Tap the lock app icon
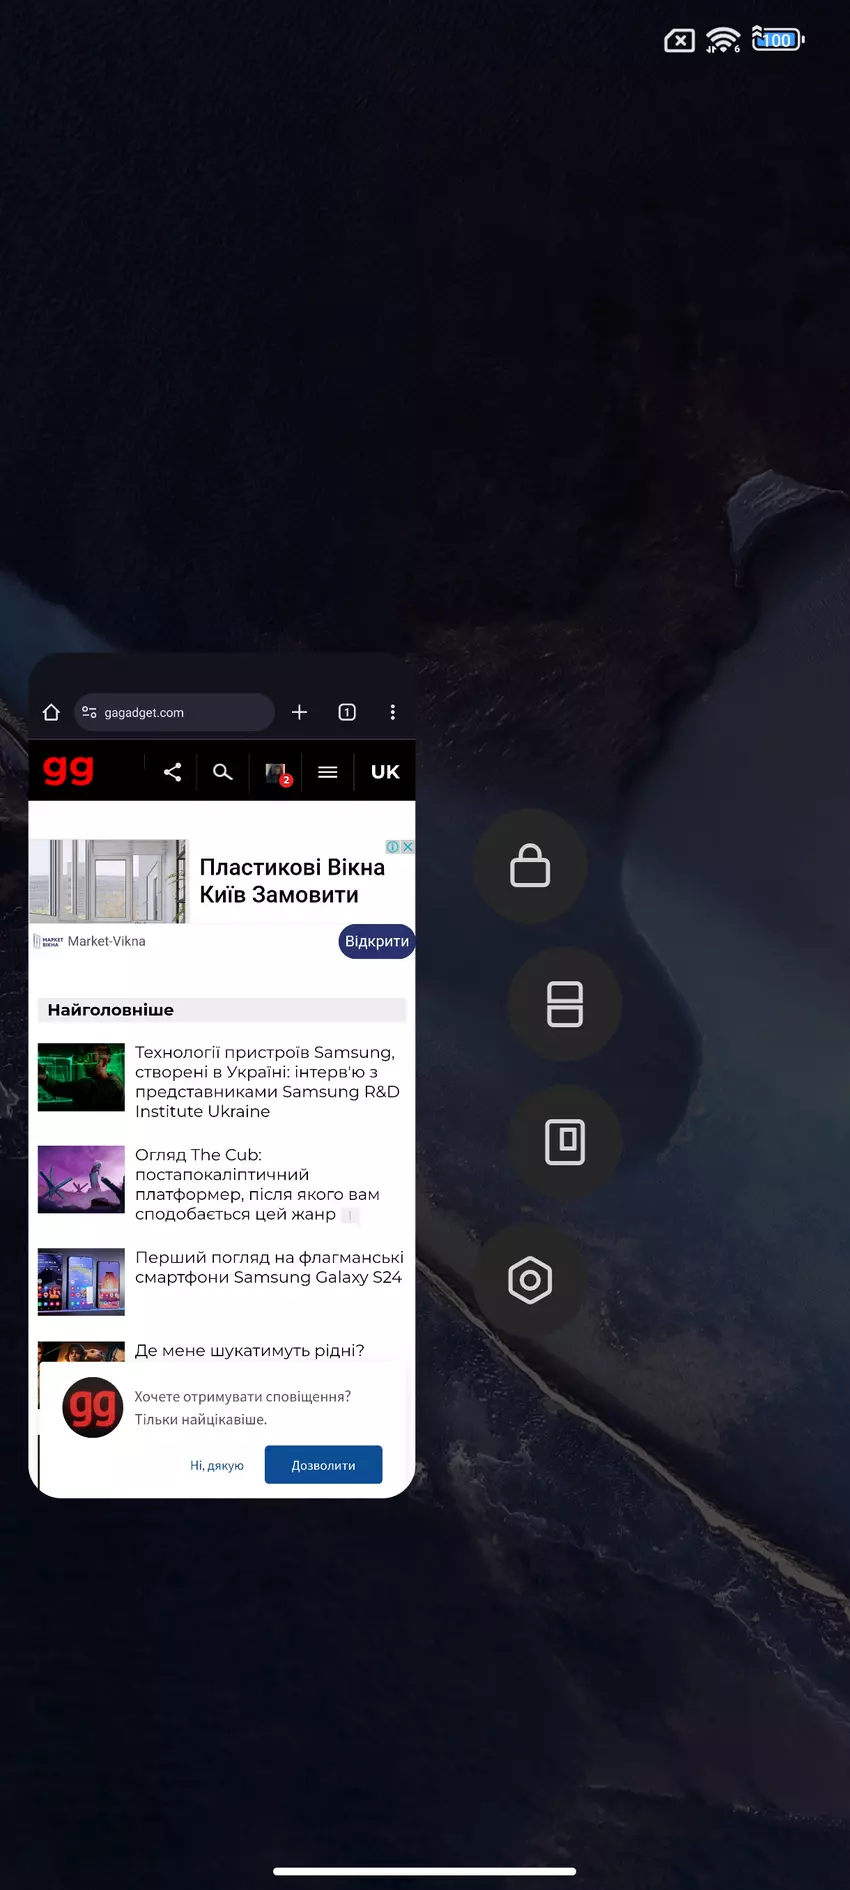Viewport: 850px width, 1890px height. click(x=530, y=866)
